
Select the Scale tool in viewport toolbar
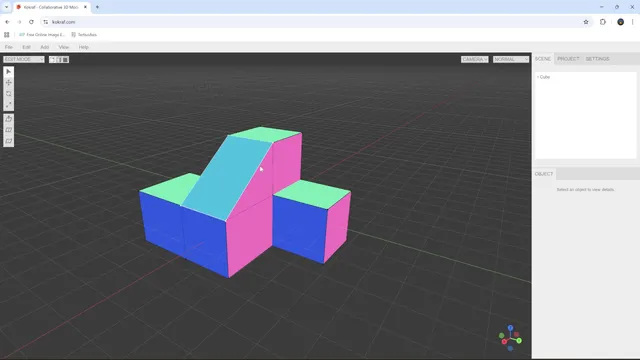(9, 105)
